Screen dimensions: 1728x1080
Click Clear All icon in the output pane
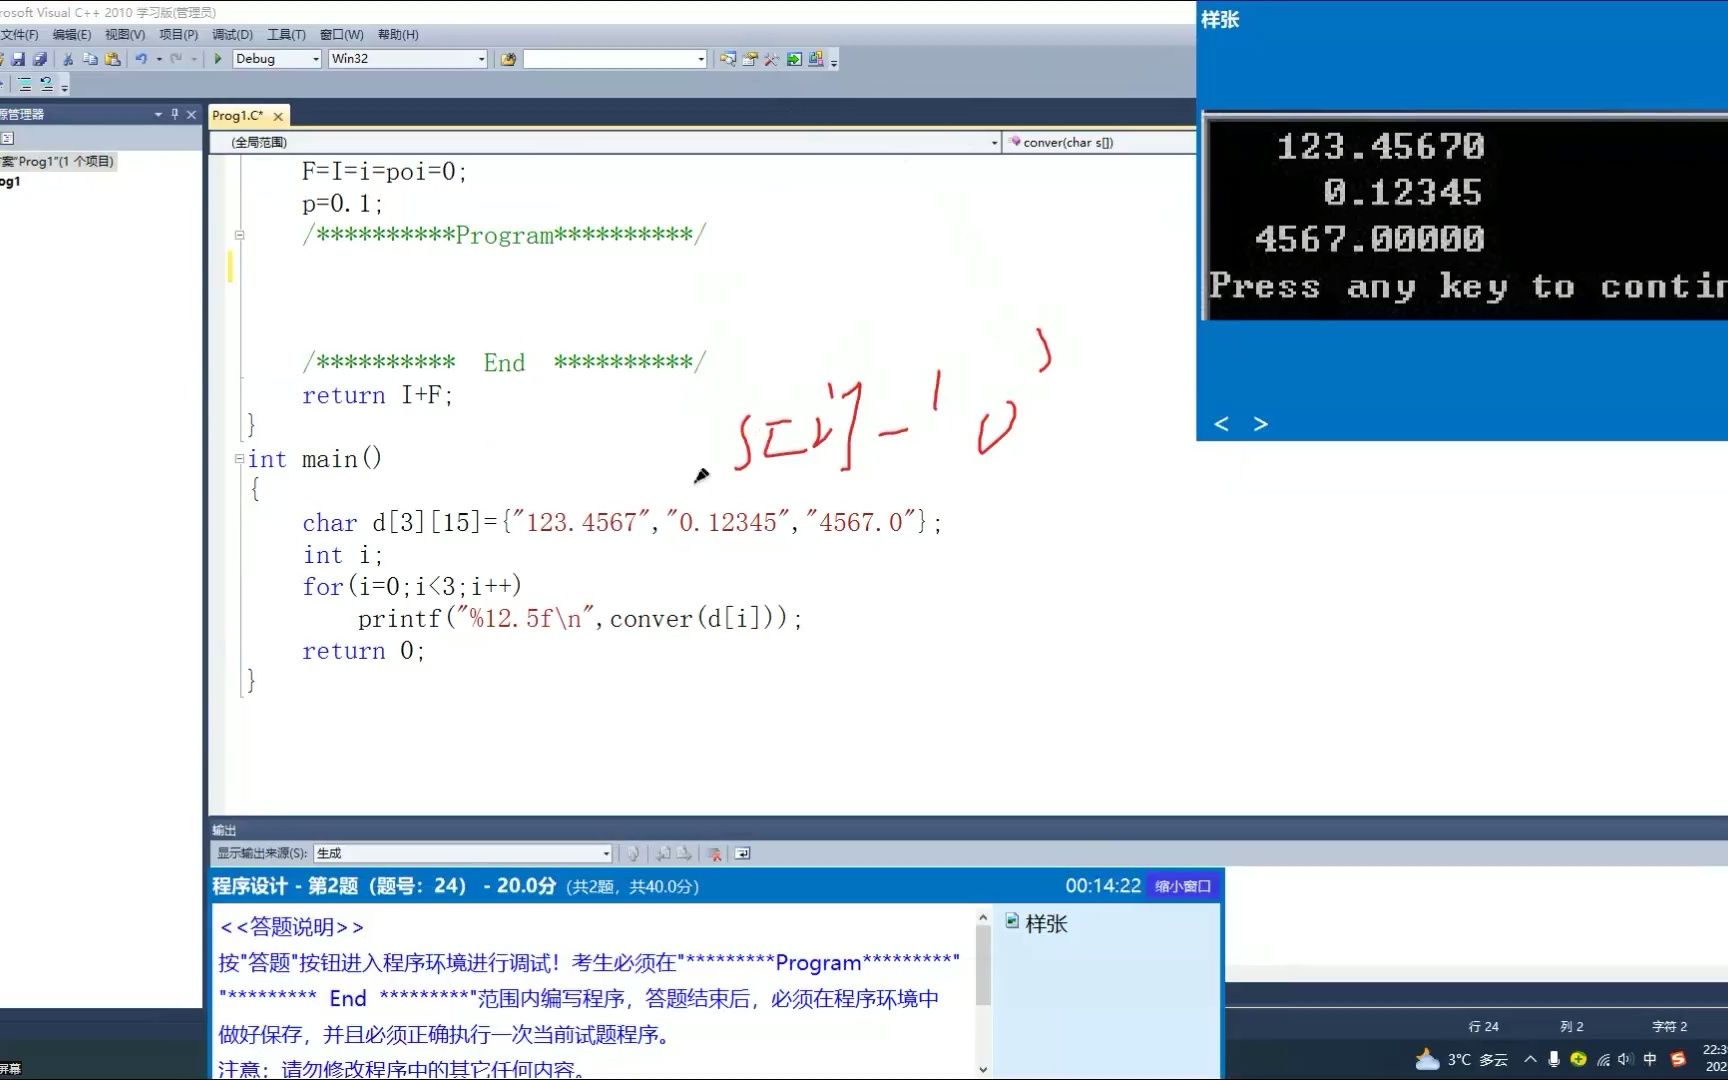(x=714, y=853)
